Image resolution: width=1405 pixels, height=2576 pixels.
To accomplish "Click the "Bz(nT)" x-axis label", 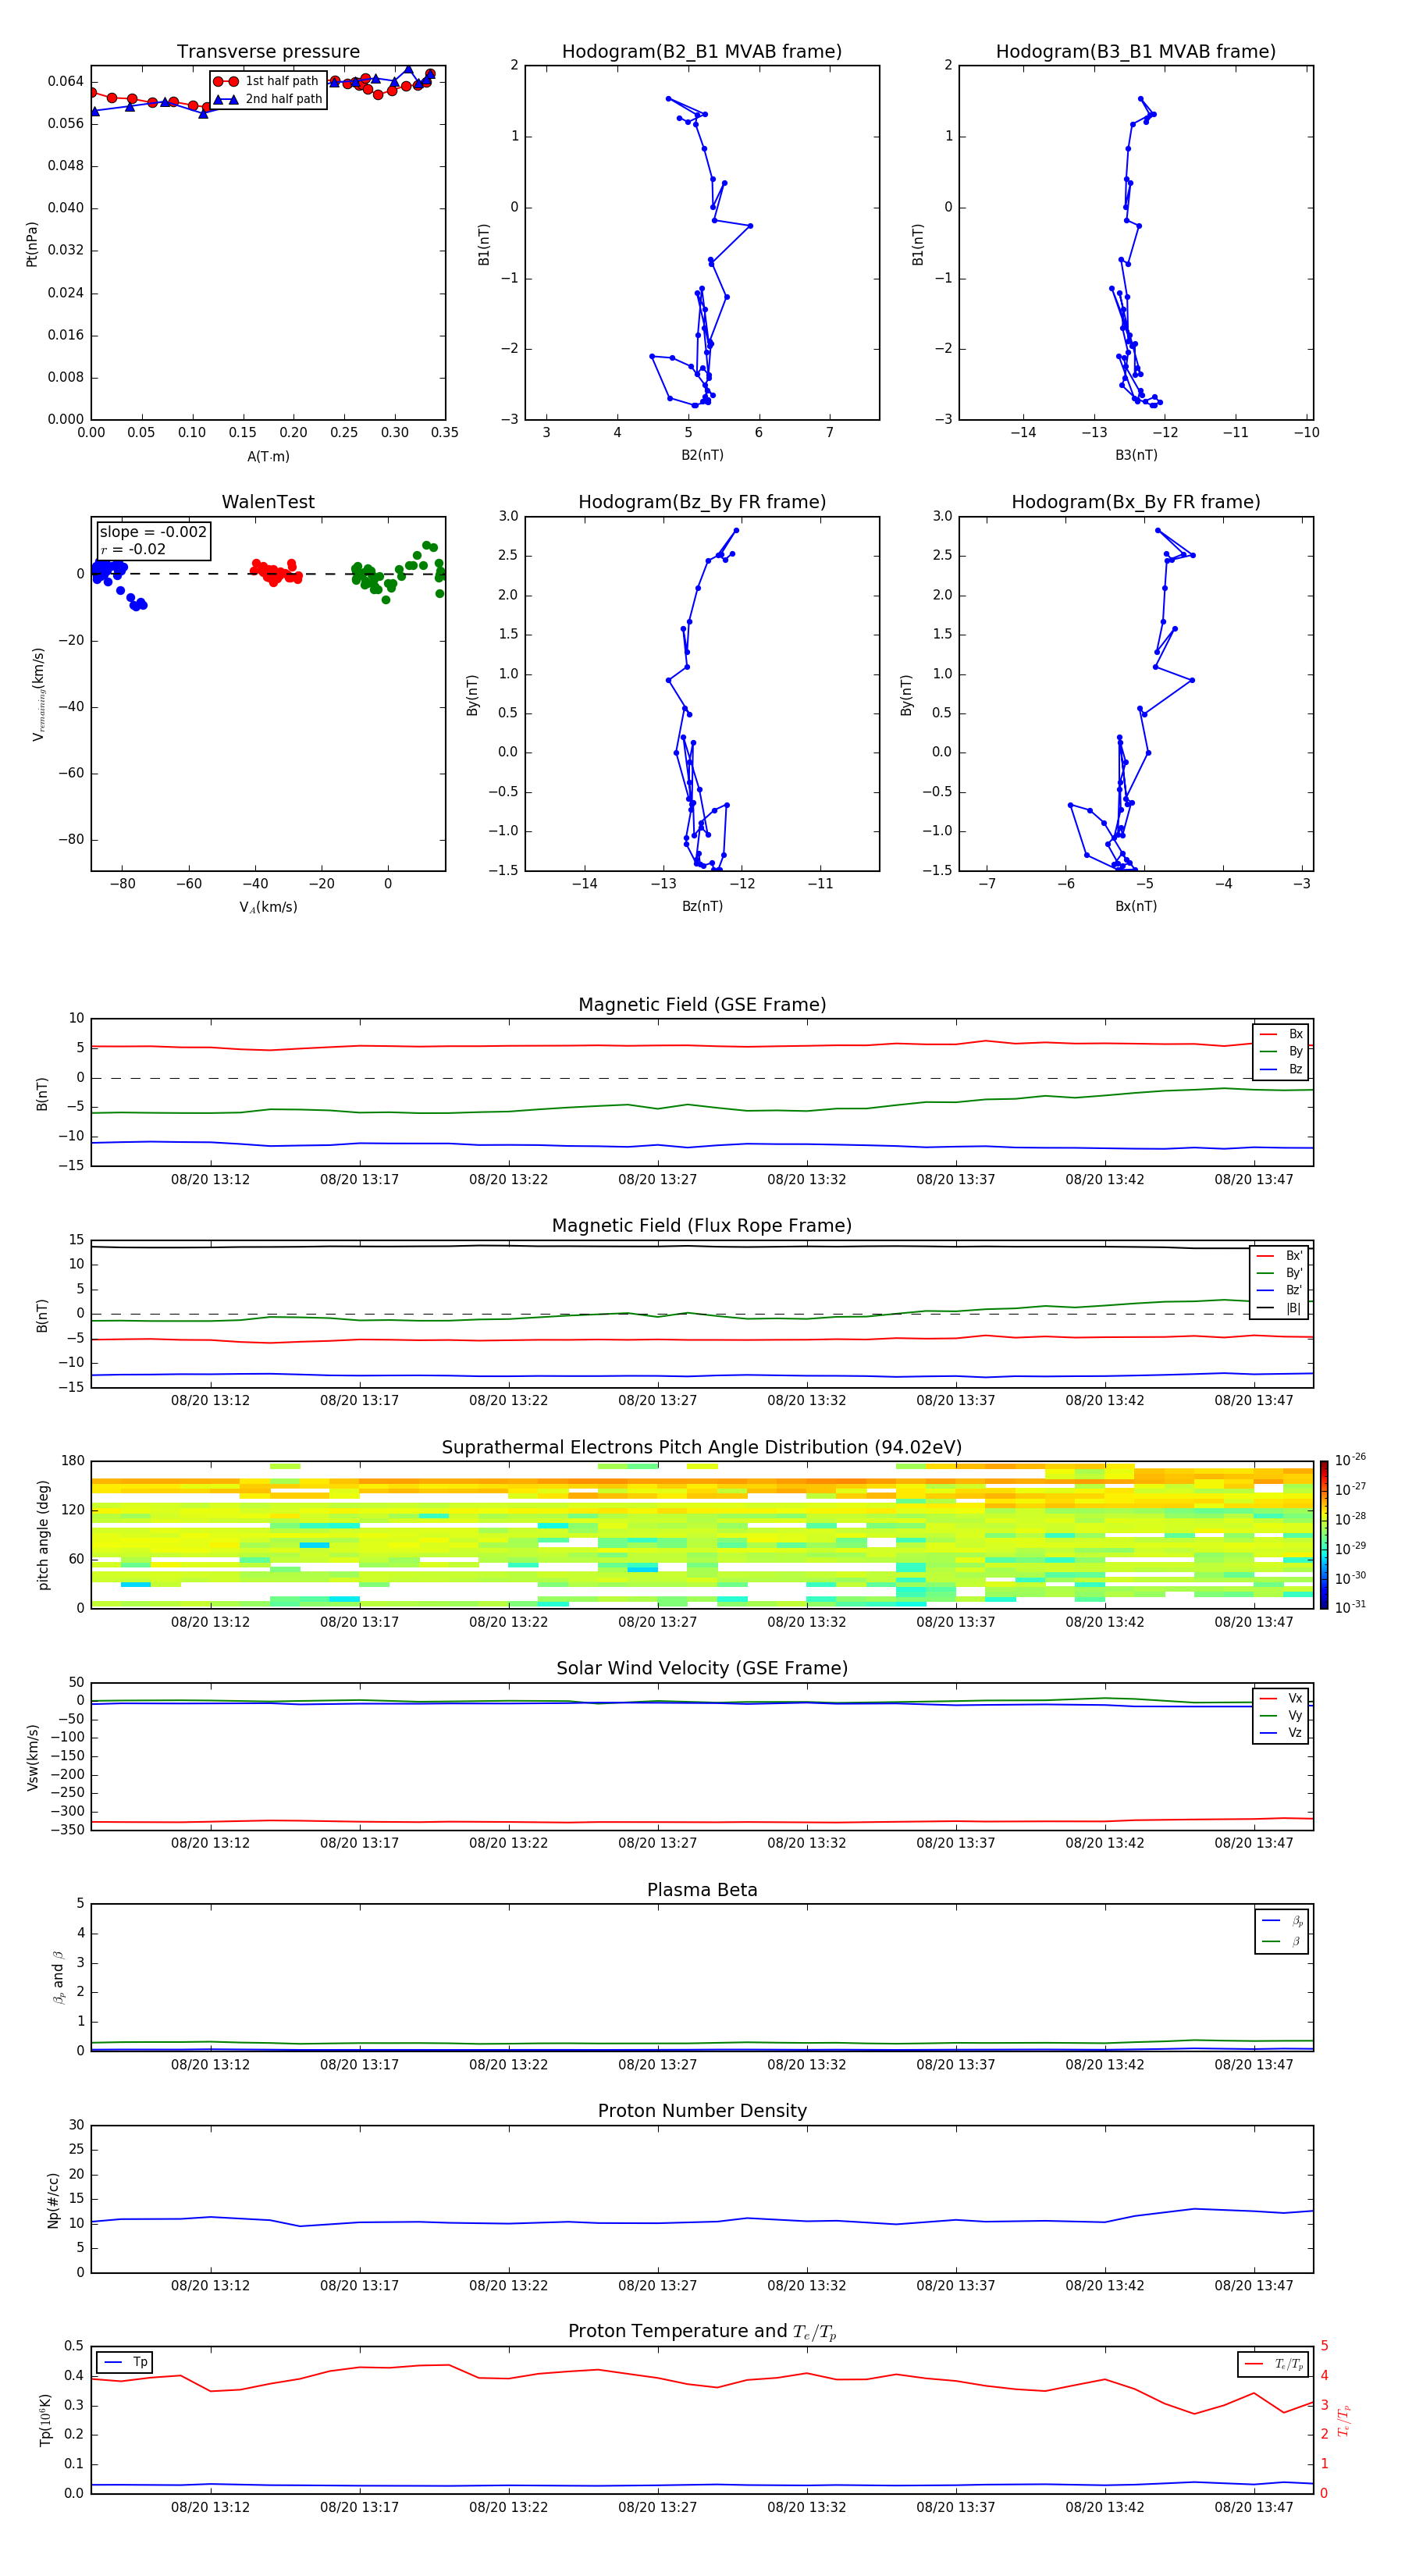I will pyautogui.click(x=702, y=906).
